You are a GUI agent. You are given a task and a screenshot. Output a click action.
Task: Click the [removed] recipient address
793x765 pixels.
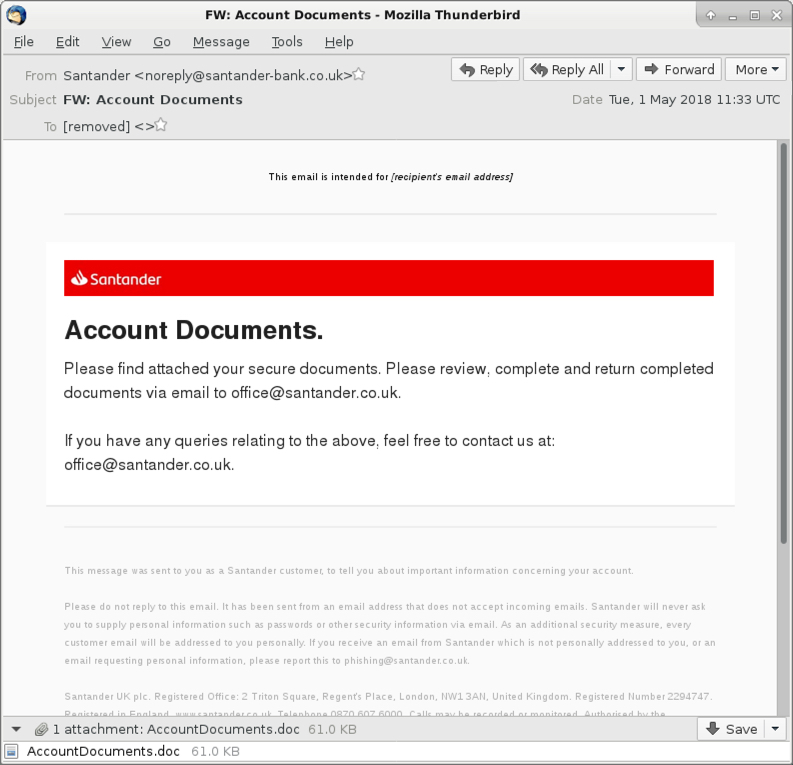[109, 126]
